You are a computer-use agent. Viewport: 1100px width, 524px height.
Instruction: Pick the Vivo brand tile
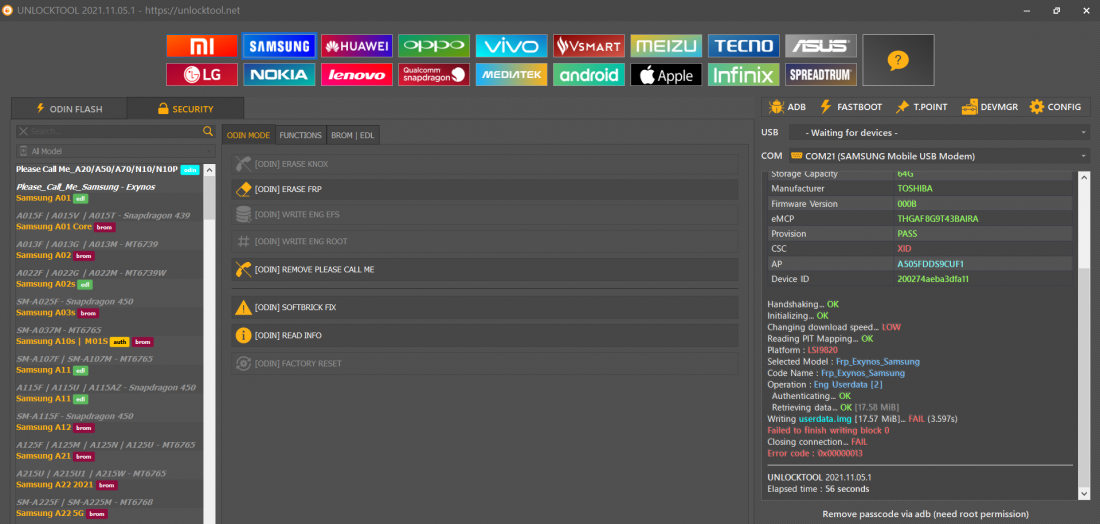[x=511, y=46]
